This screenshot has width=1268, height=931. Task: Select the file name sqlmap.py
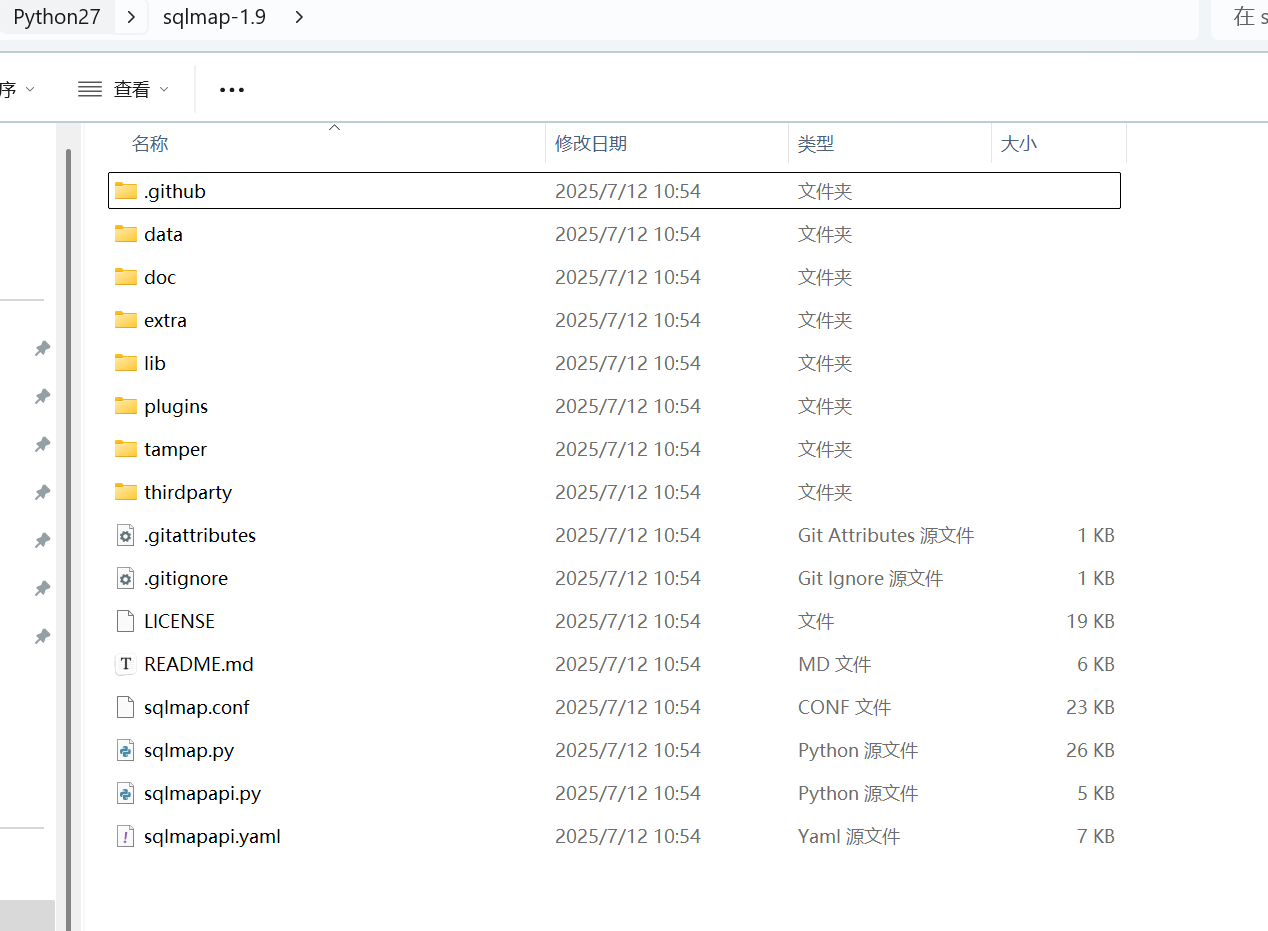189,750
